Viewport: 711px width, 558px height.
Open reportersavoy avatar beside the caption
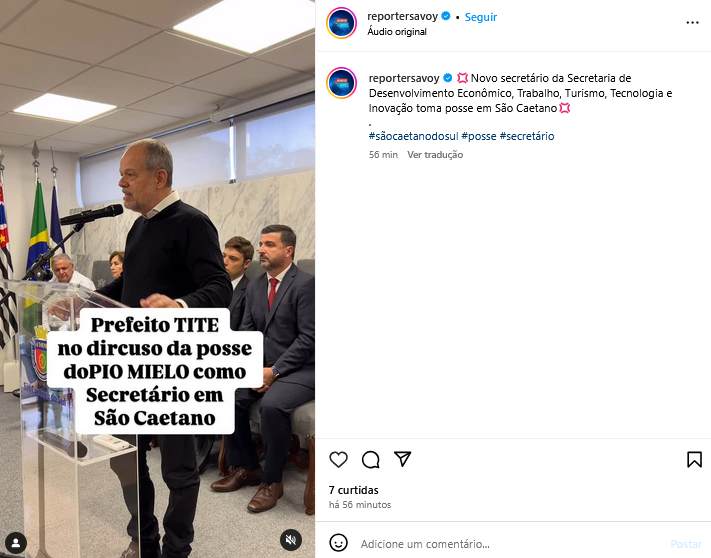click(341, 83)
